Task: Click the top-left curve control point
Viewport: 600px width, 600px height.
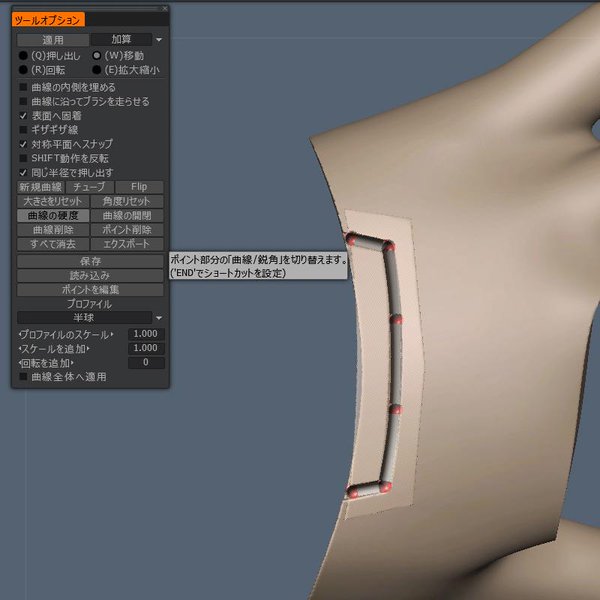Action: pyautogui.click(x=351, y=238)
